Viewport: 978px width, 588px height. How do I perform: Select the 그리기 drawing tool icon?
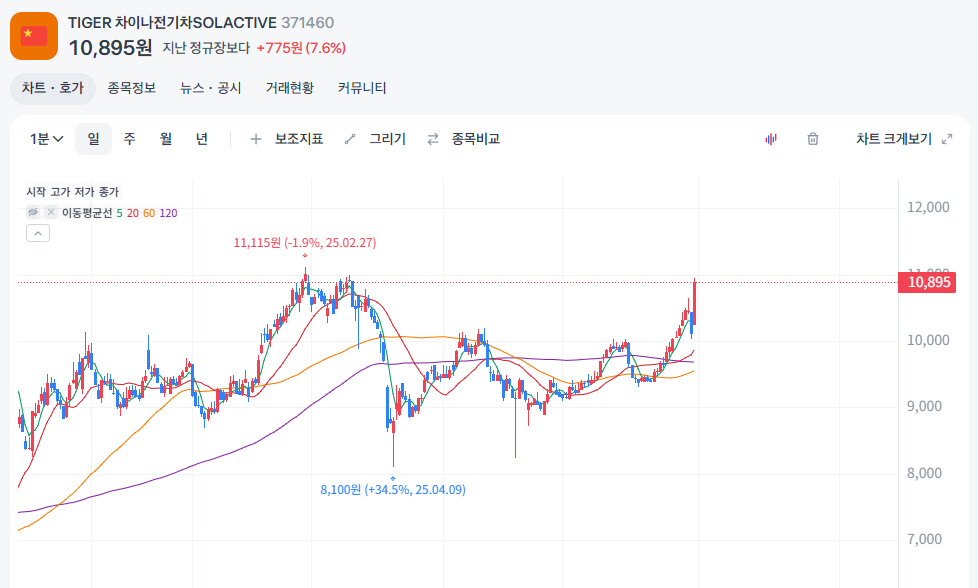[x=350, y=139]
